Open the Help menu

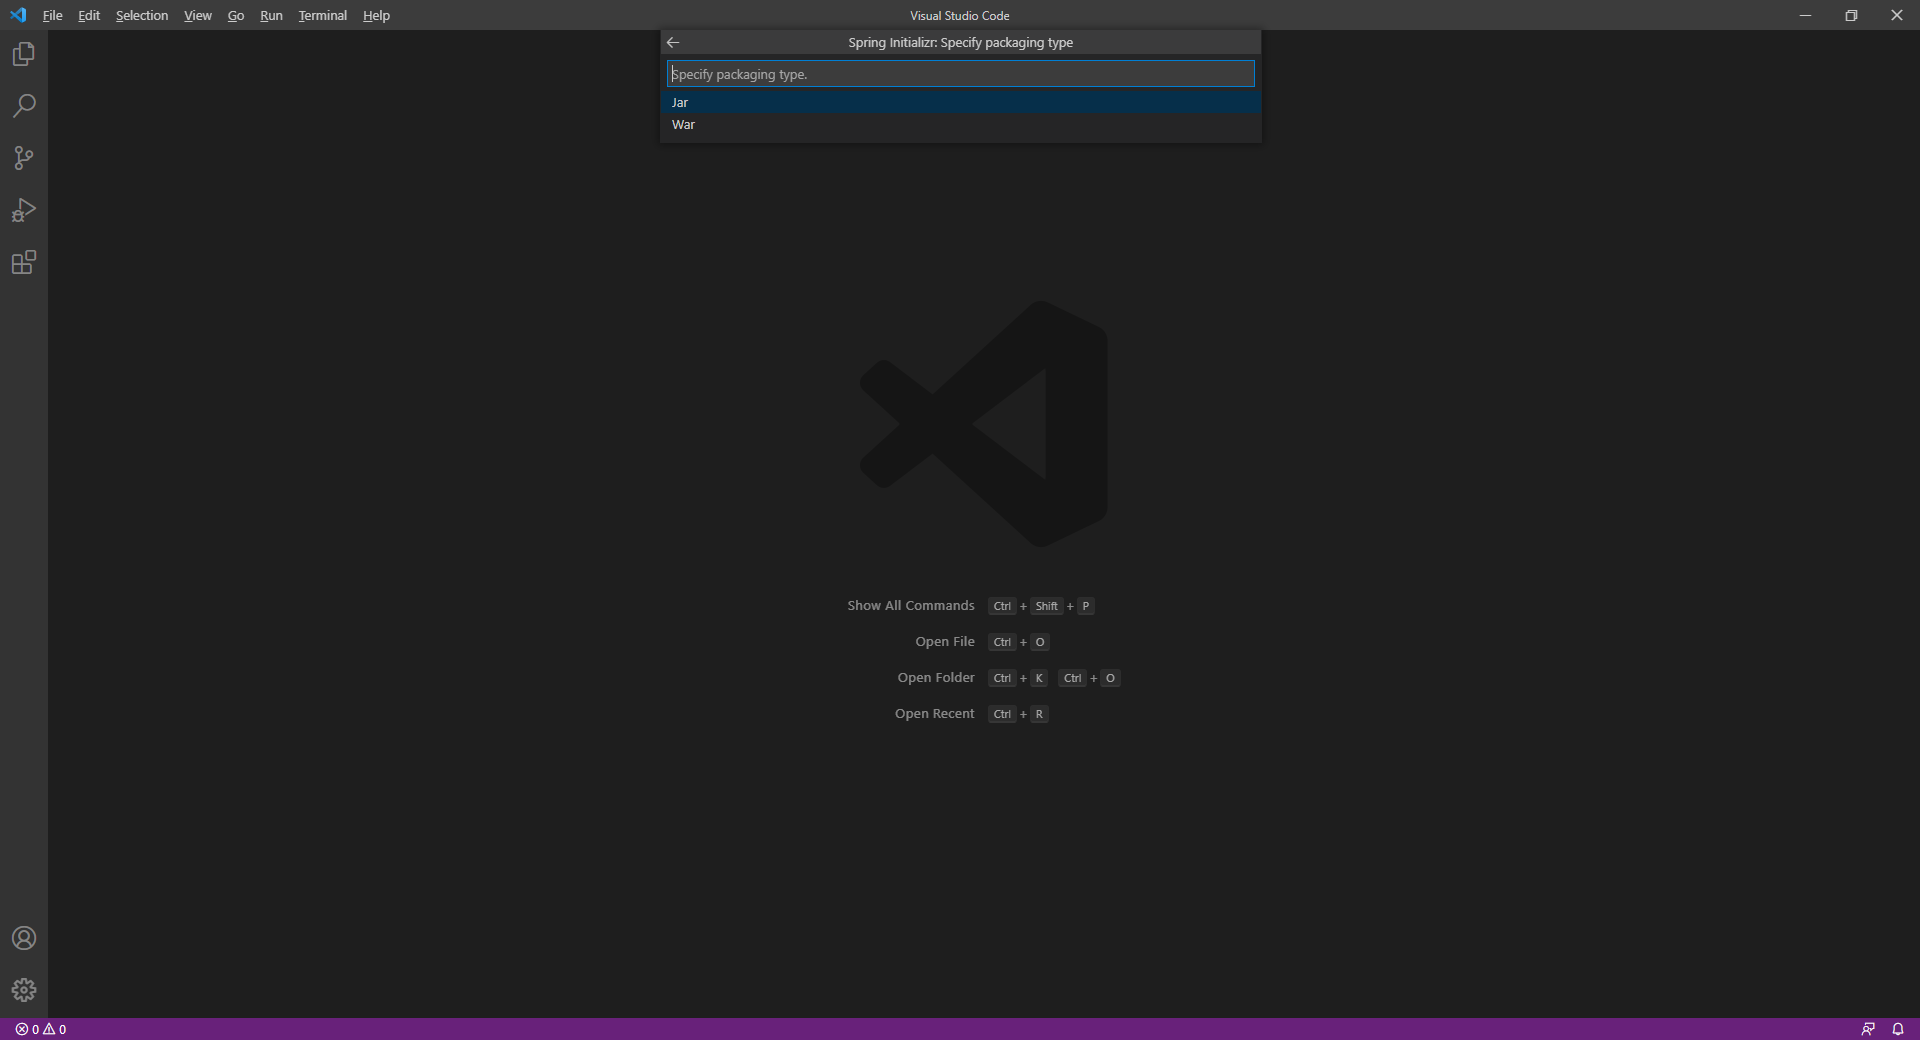376,15
